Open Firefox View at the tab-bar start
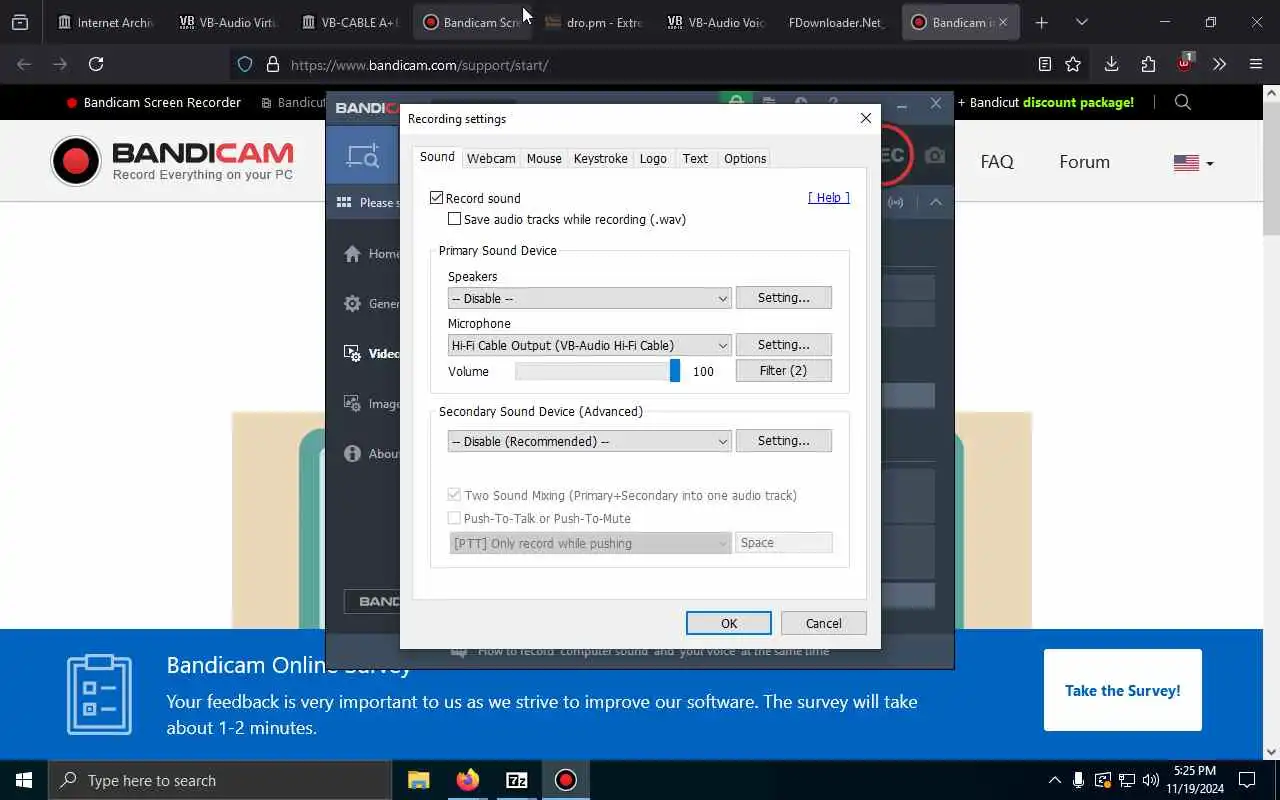This screenshot has width=1280, height=800. (x=19, y=22)
